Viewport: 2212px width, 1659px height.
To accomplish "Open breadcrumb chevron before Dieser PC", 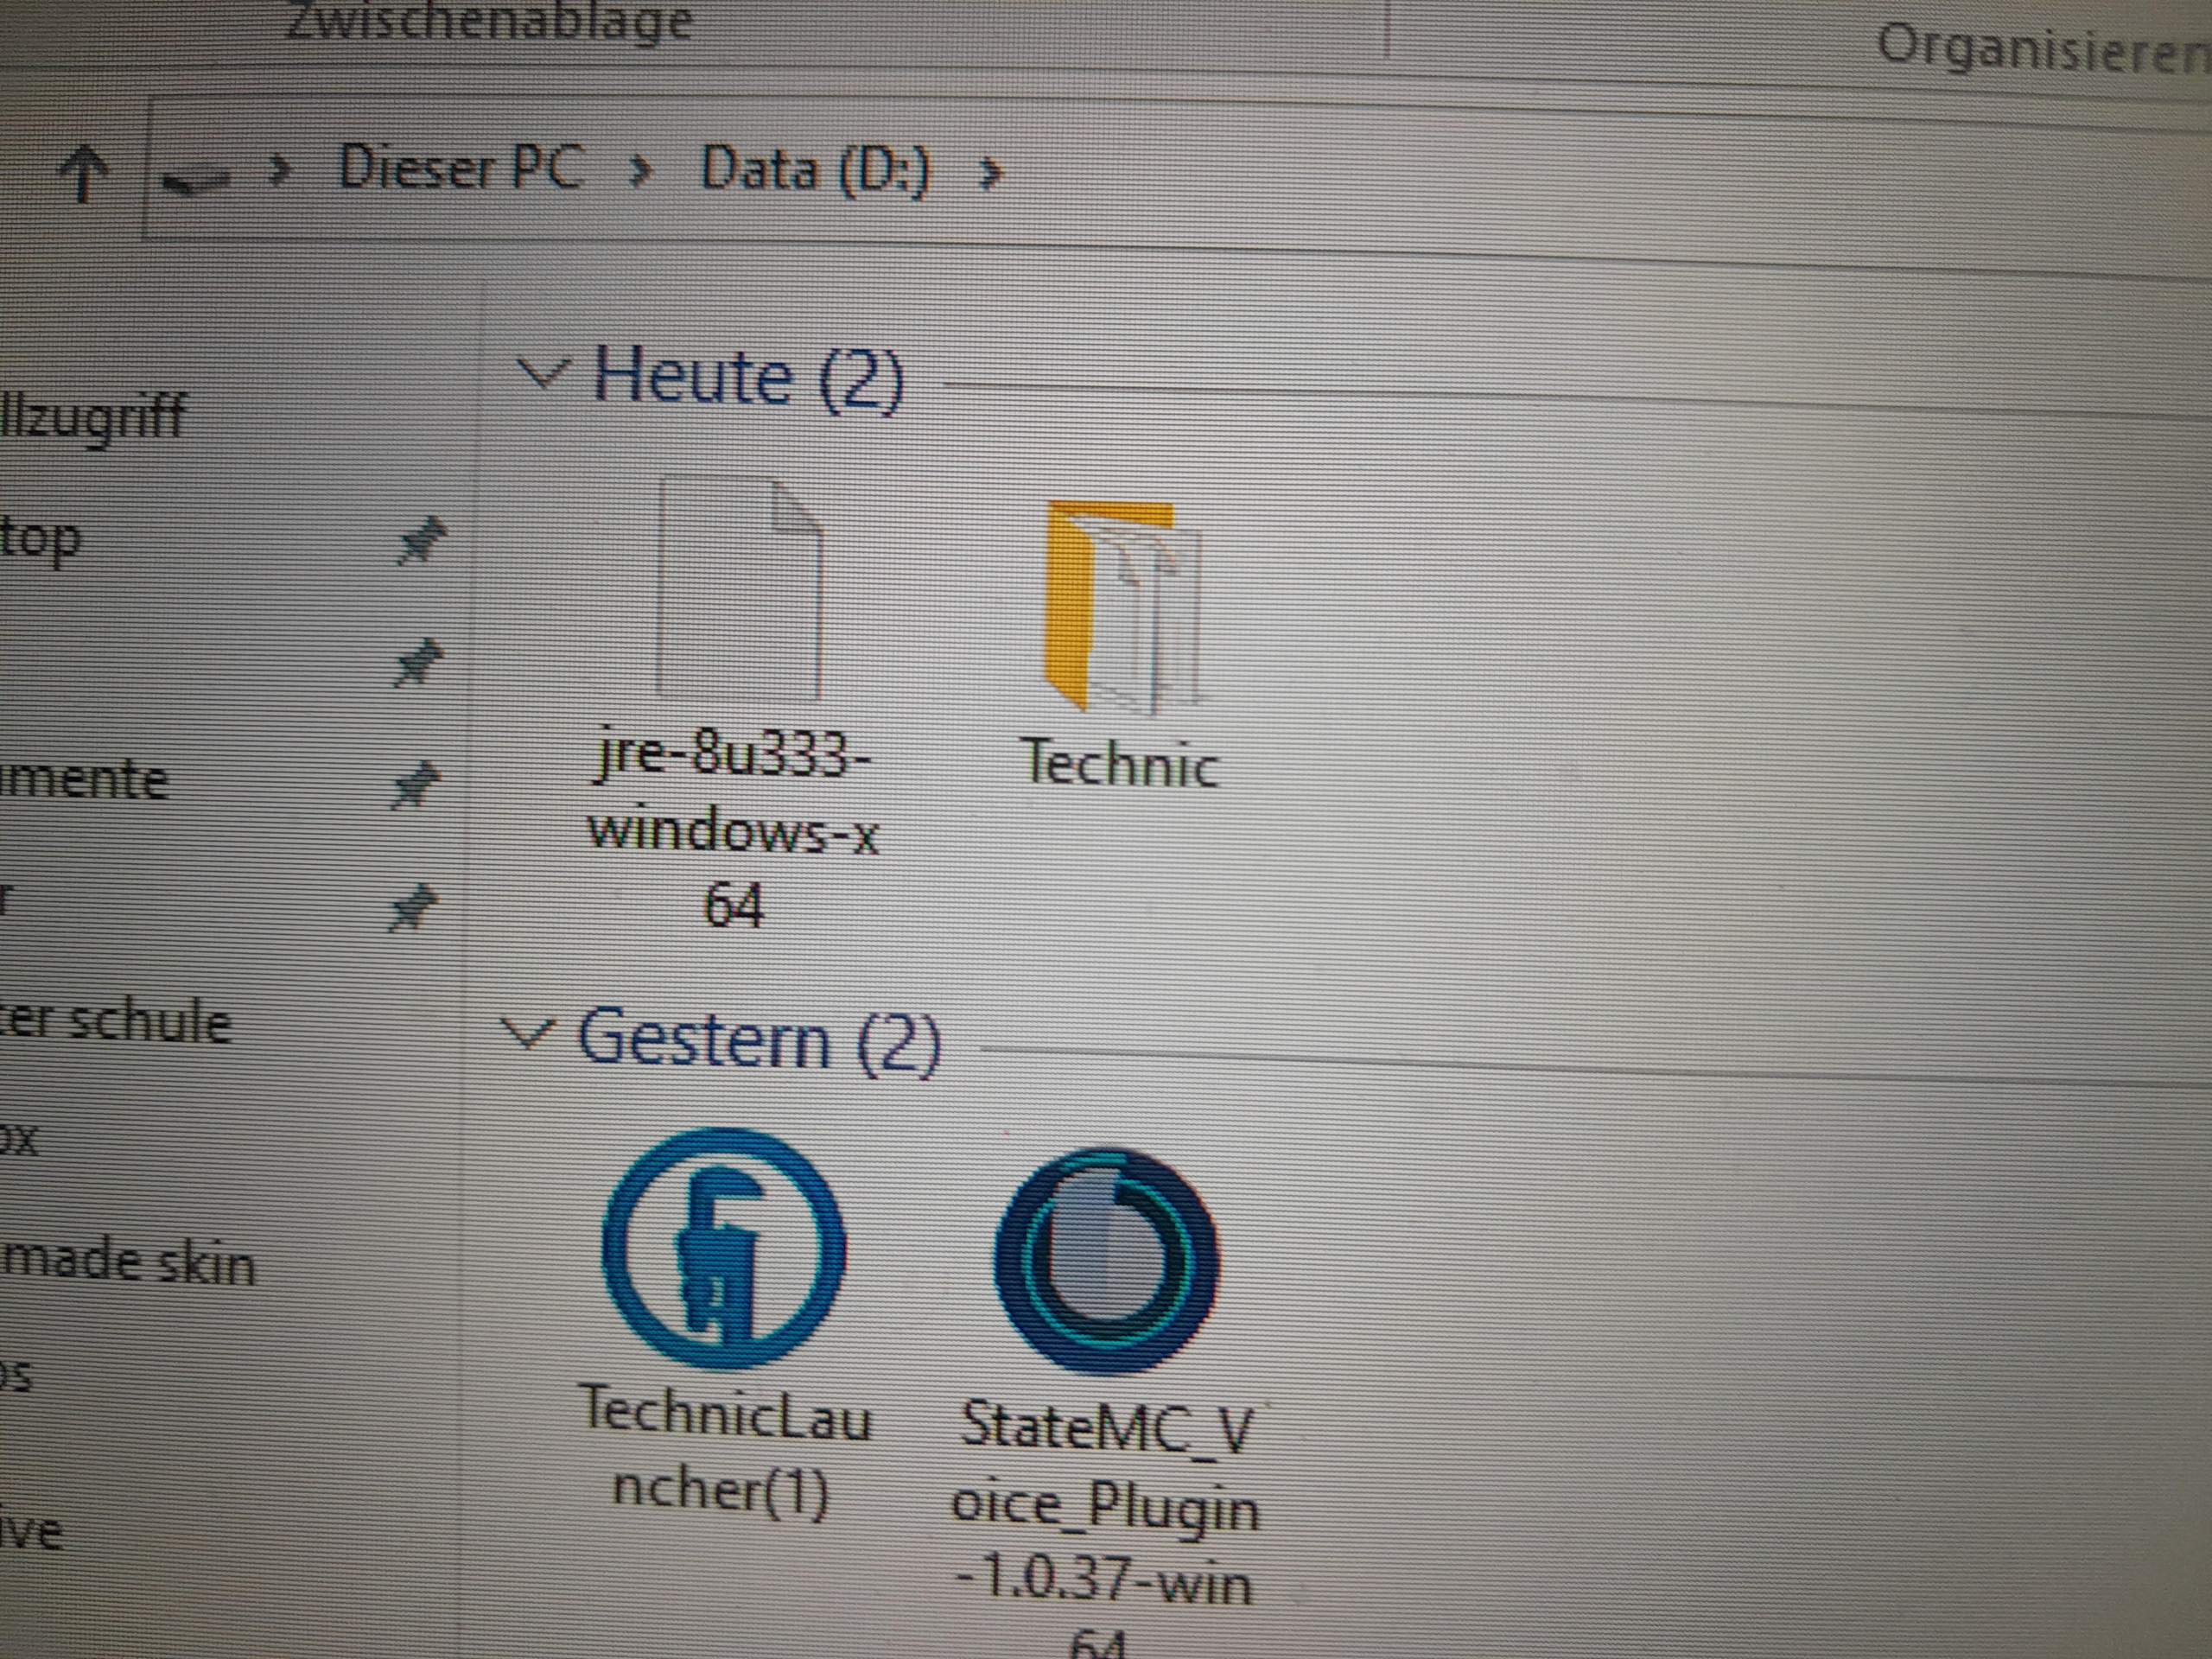I will tap(281, 170).
